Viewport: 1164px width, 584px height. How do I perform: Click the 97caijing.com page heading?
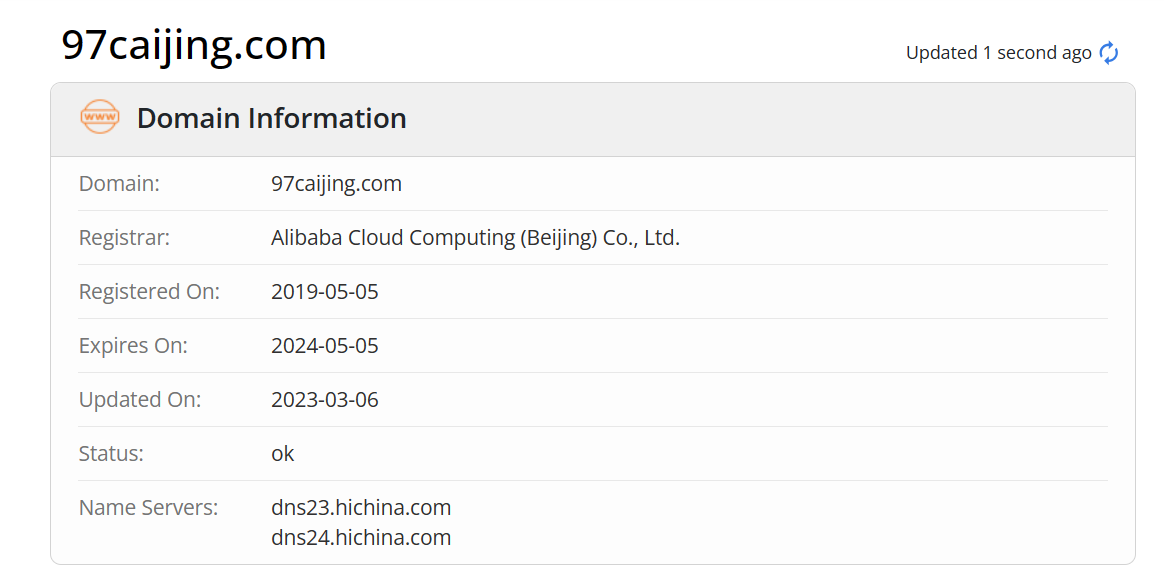[194, 44]
